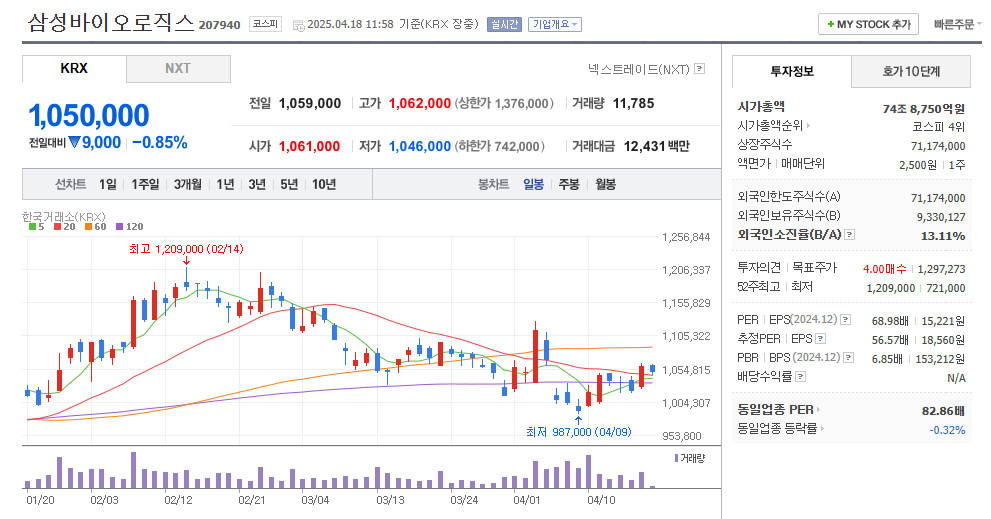Click the 넥스트레이드(NXT) link
991x519 pixels.
638,69
